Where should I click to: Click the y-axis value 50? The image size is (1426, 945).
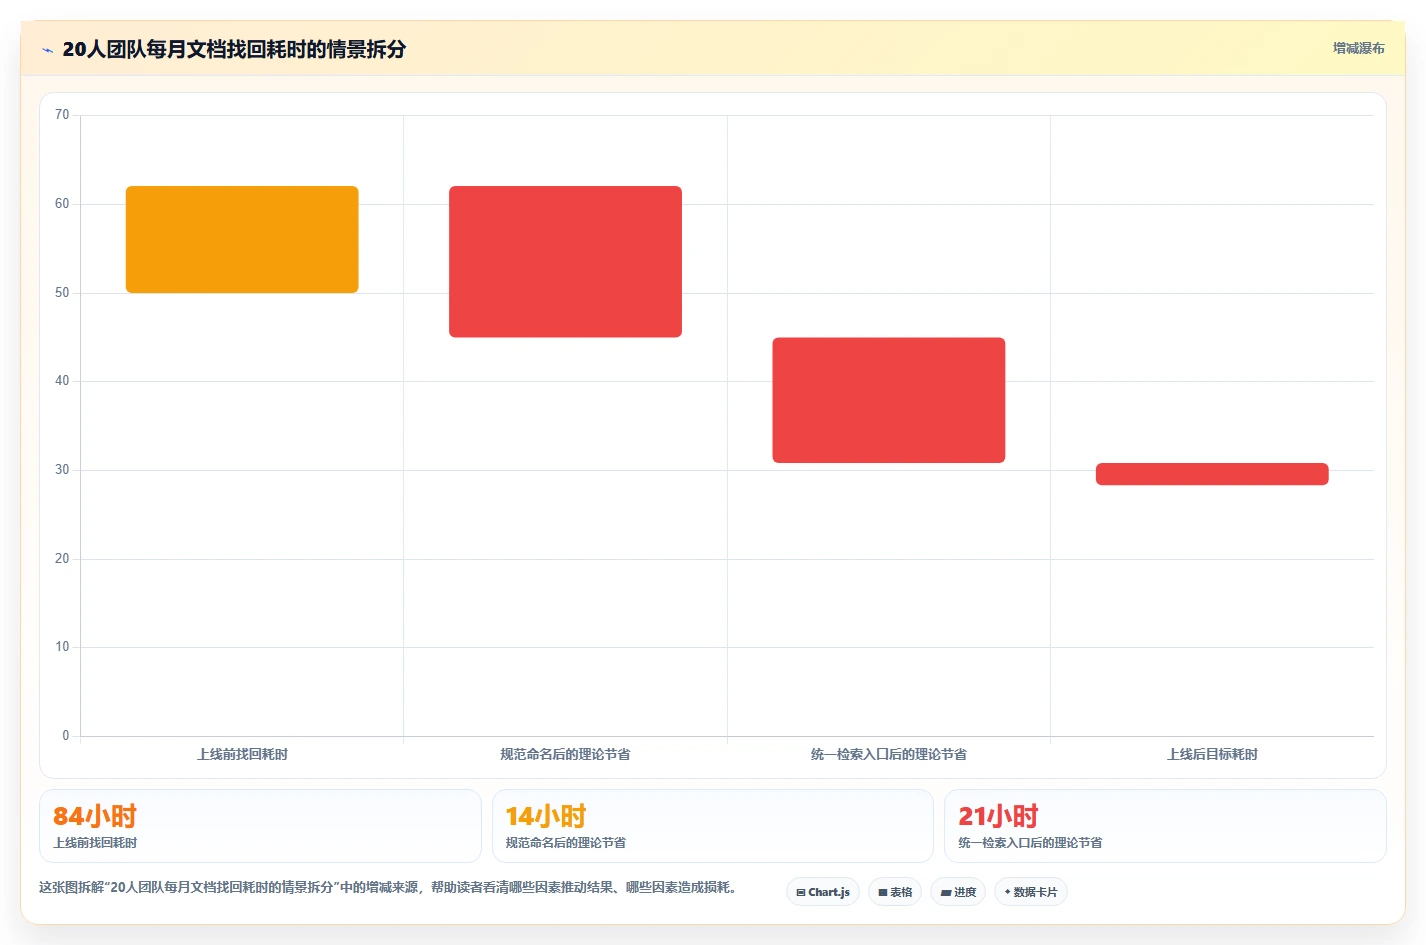pos(62,293)
